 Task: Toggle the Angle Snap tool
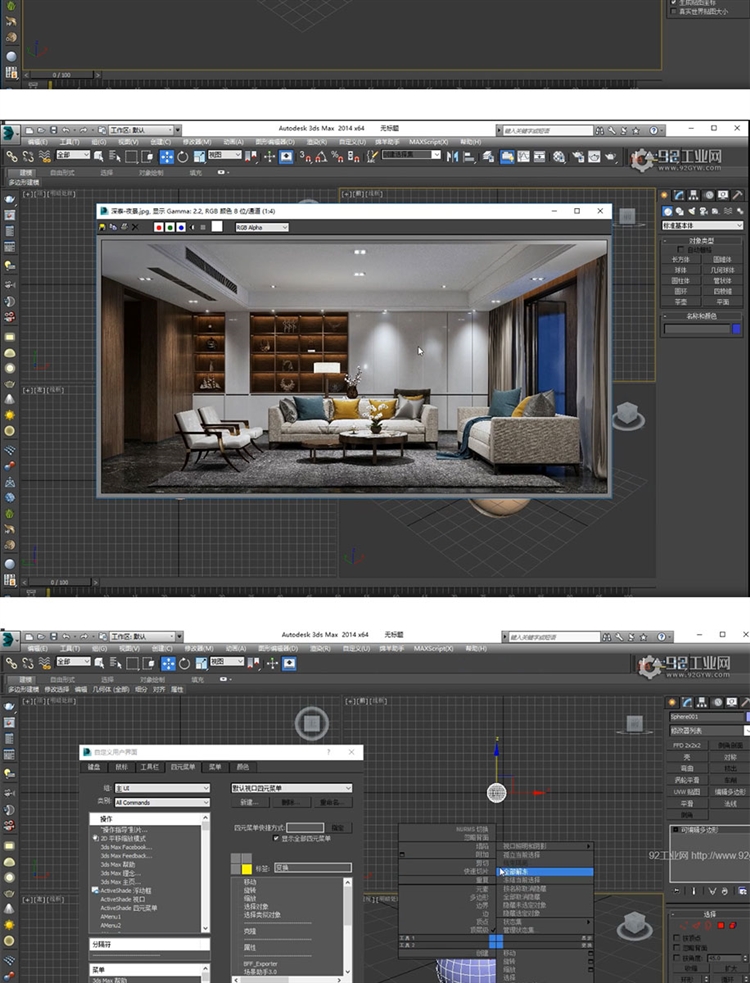click(x=321, y=156)
